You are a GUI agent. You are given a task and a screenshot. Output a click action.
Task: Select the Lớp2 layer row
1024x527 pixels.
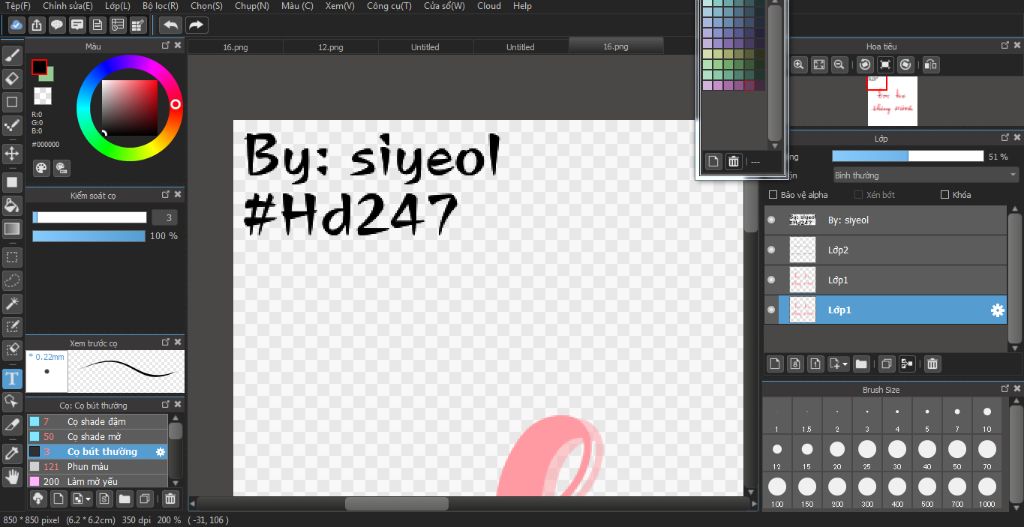coord(886,250)
